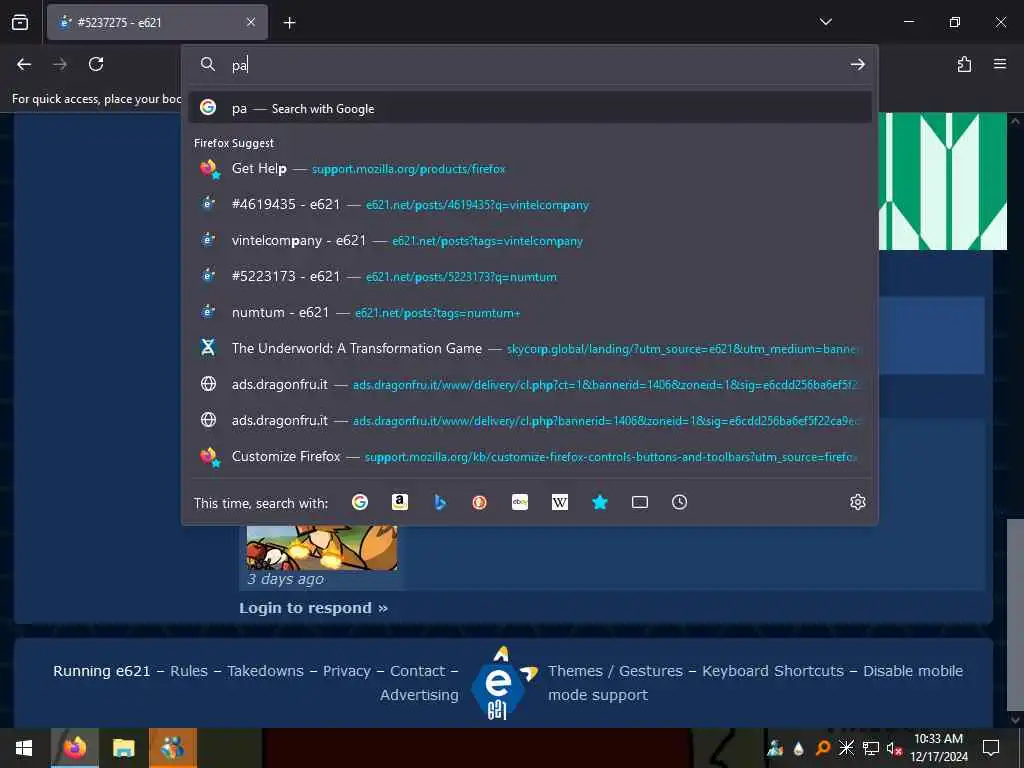Open the Rules footer link
This screenshot has height=768, width=1024.
click(x=189, y=671)
